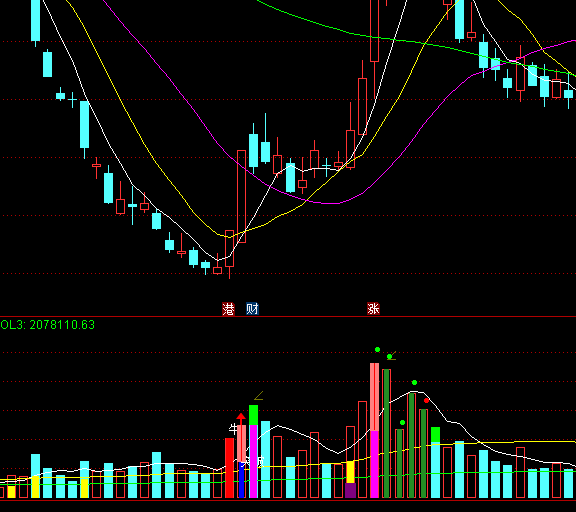The image size is (576, 512).
Task: Click the long red hollow candlestick at the reversal
Action: (x=241, y=196)
